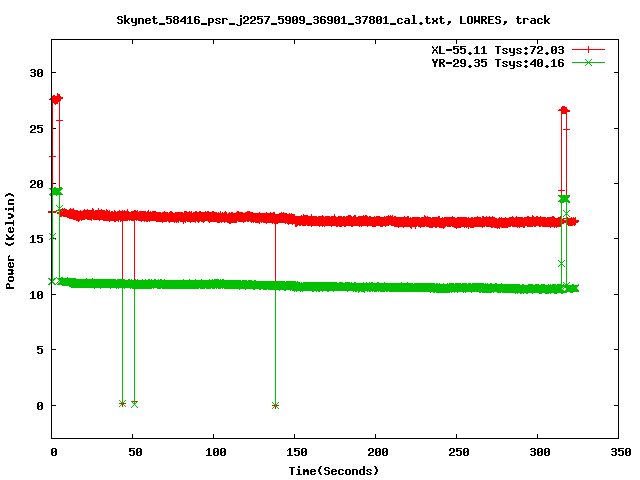This screenshot has width=640, height=480.
Task: Click the plot title 'Skynet_58416_psr_j2257_5909_36901_37801_cal.txt, LOWRES, track'
Action: click(x=333, y=20)
